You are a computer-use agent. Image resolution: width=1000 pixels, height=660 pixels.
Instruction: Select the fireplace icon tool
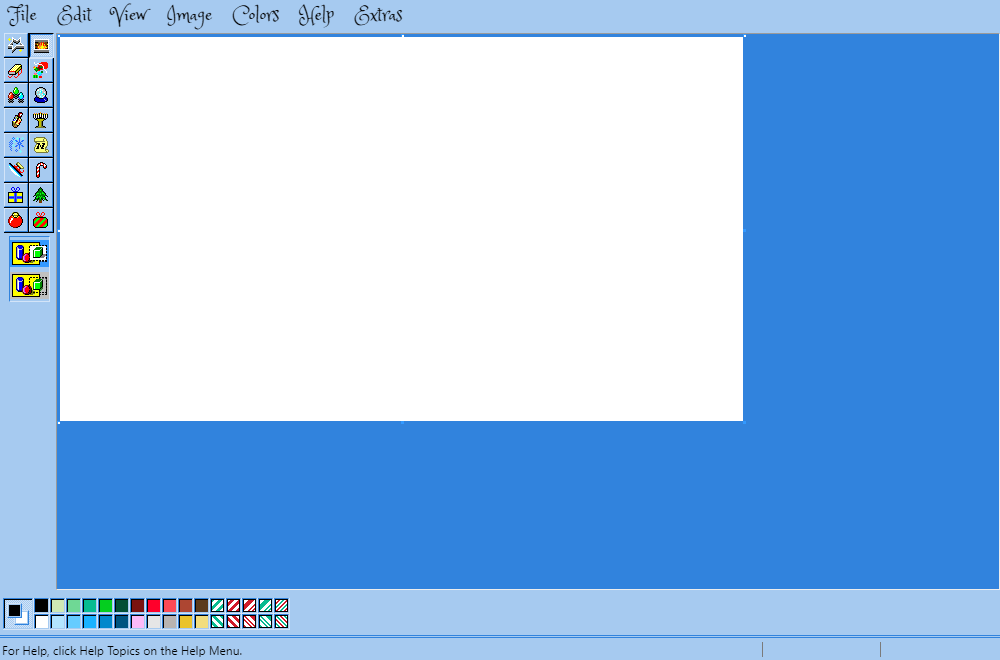tap(41, 45)
